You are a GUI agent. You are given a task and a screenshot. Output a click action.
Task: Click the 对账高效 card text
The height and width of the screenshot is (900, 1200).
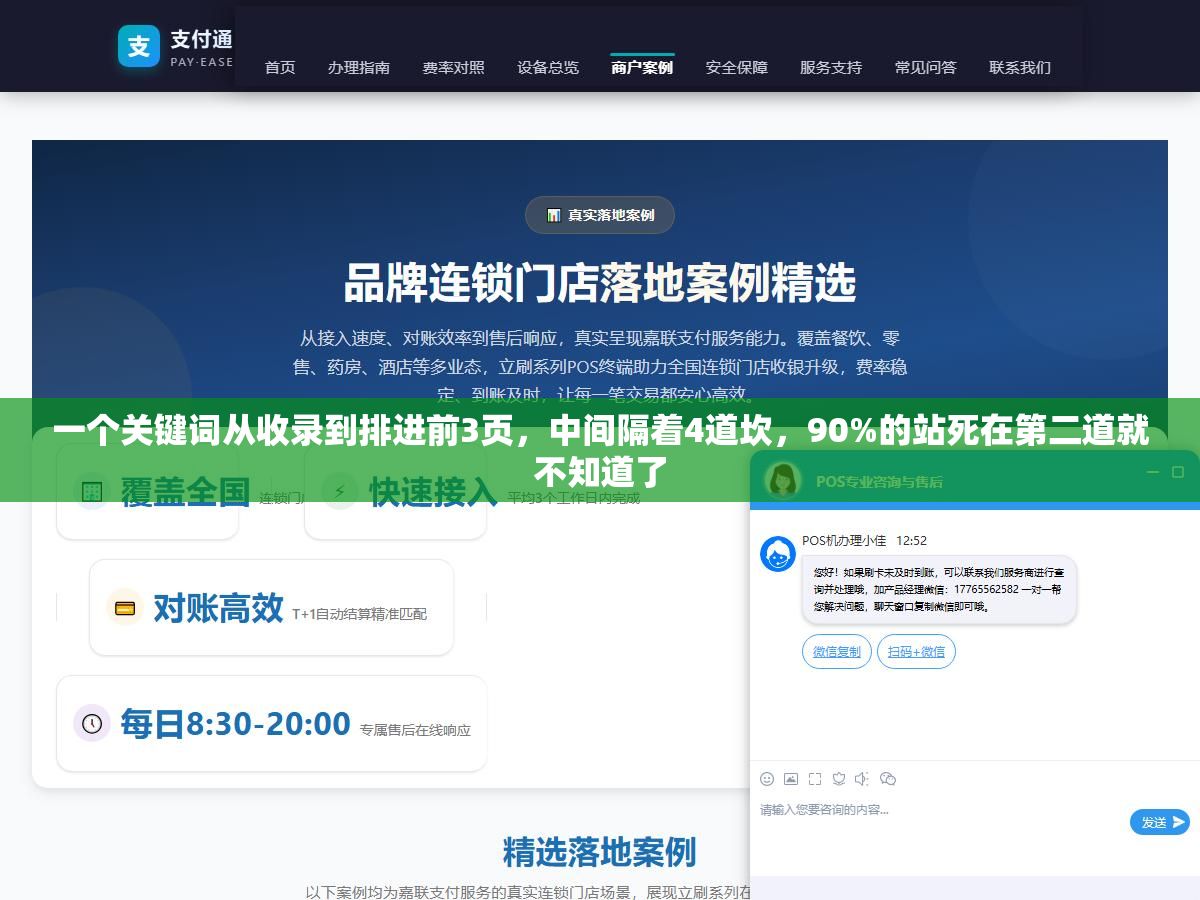pyautogui.click(x=218, y=608)
